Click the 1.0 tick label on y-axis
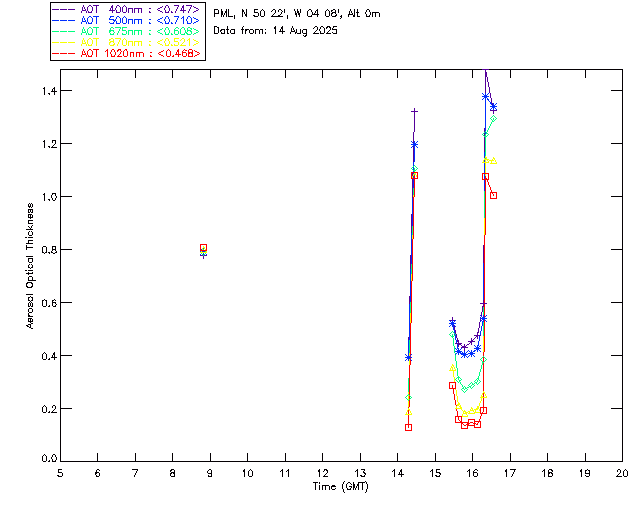The image size is (640, 512). tap(48, 197)
